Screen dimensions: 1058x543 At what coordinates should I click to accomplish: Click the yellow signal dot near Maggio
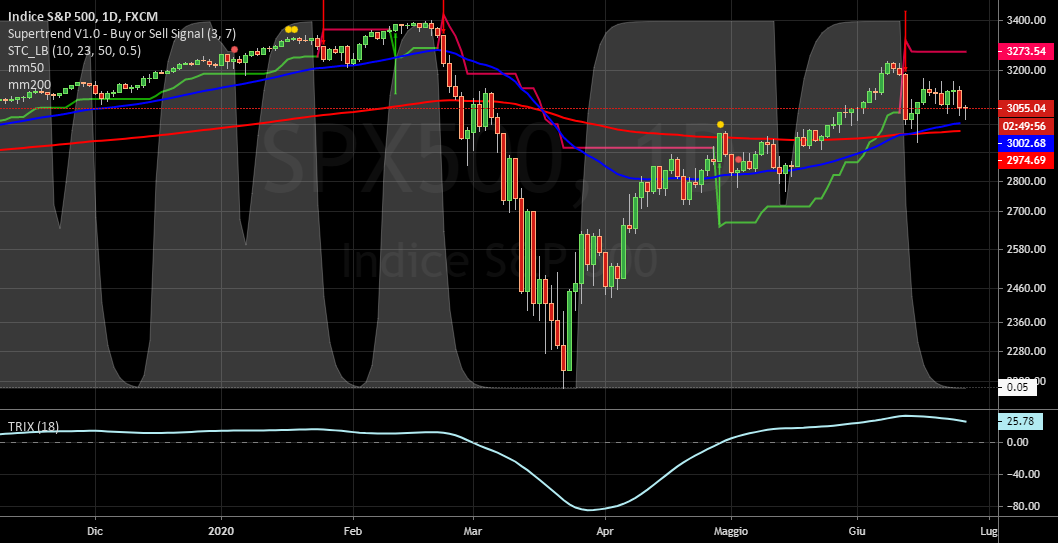(721, 124)
